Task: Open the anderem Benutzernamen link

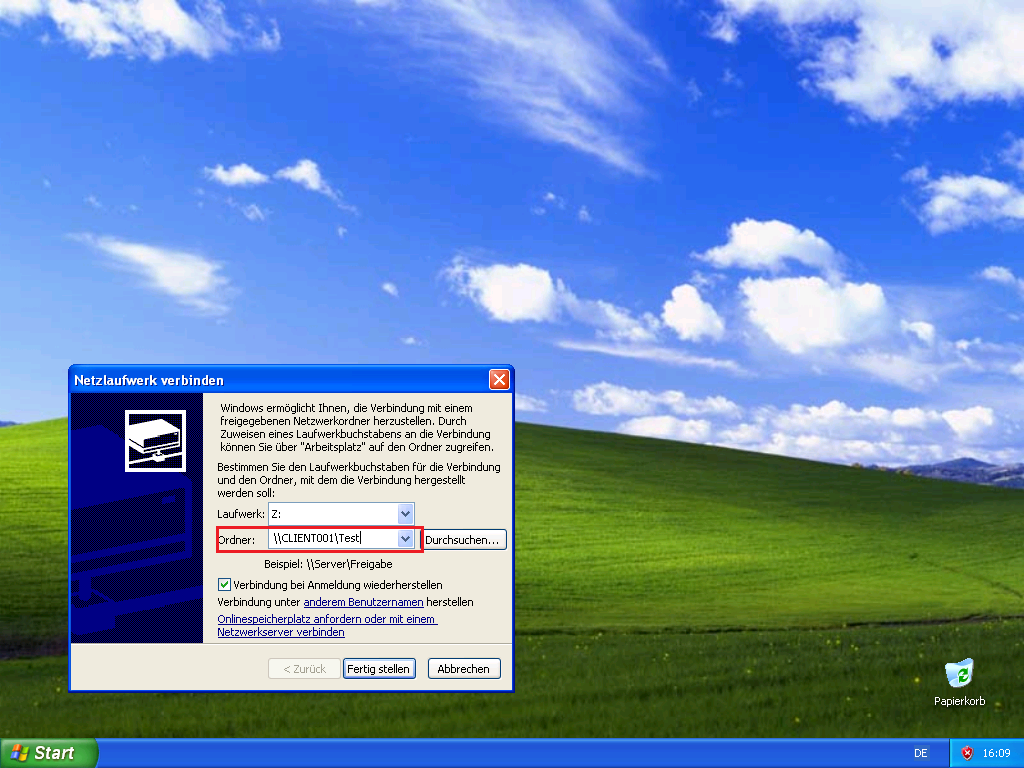Action: tap(363, 602)
